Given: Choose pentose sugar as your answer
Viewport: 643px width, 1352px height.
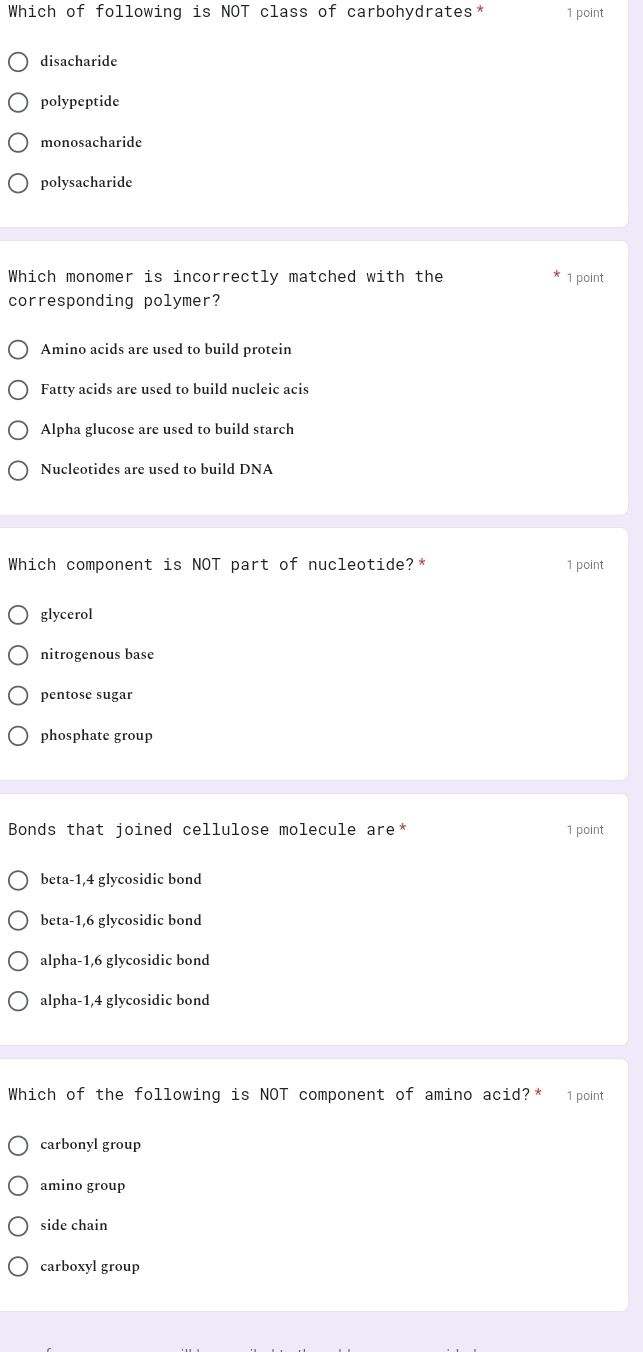Looking at the screenshot, I should click(18, 695).
